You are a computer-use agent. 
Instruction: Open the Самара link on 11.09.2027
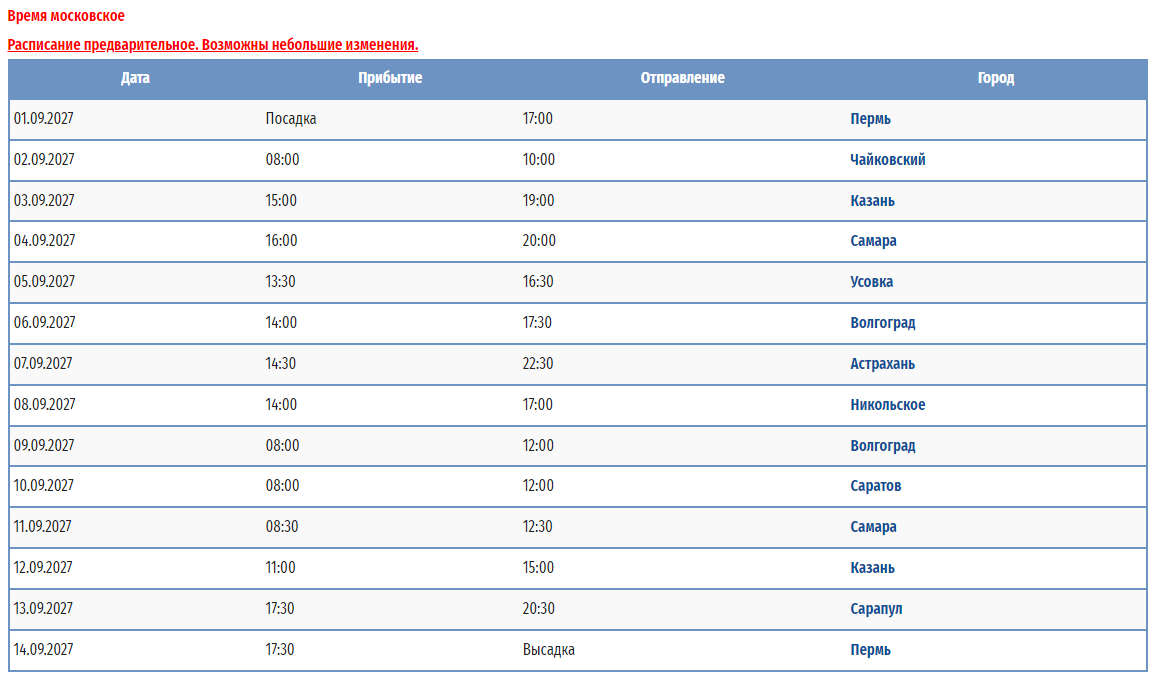click(x=873, y=527)
